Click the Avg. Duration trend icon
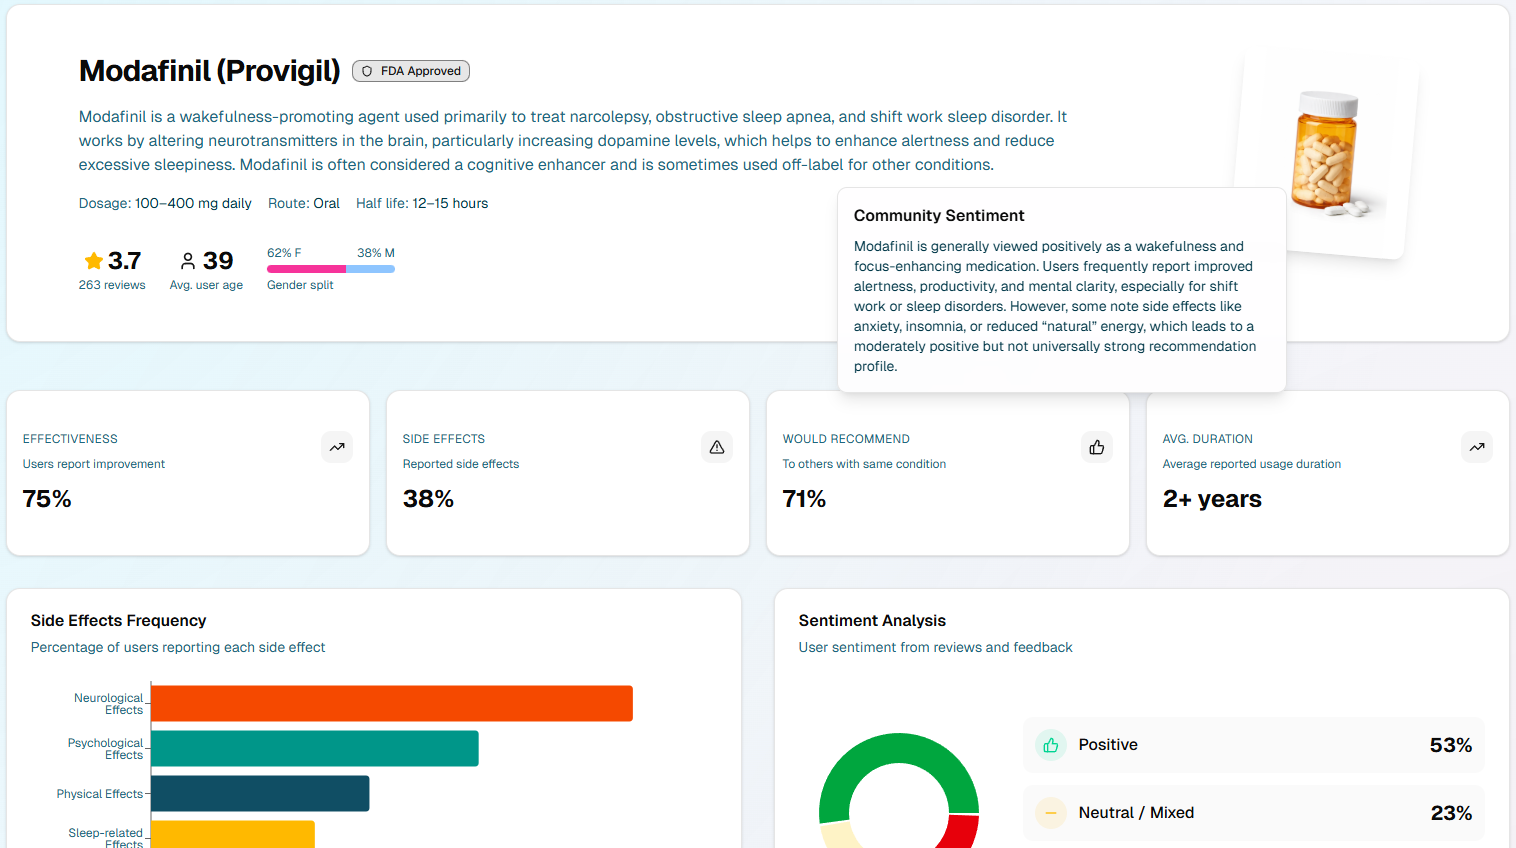Screen dimensions: 1516x848 tap(1477, 447)
